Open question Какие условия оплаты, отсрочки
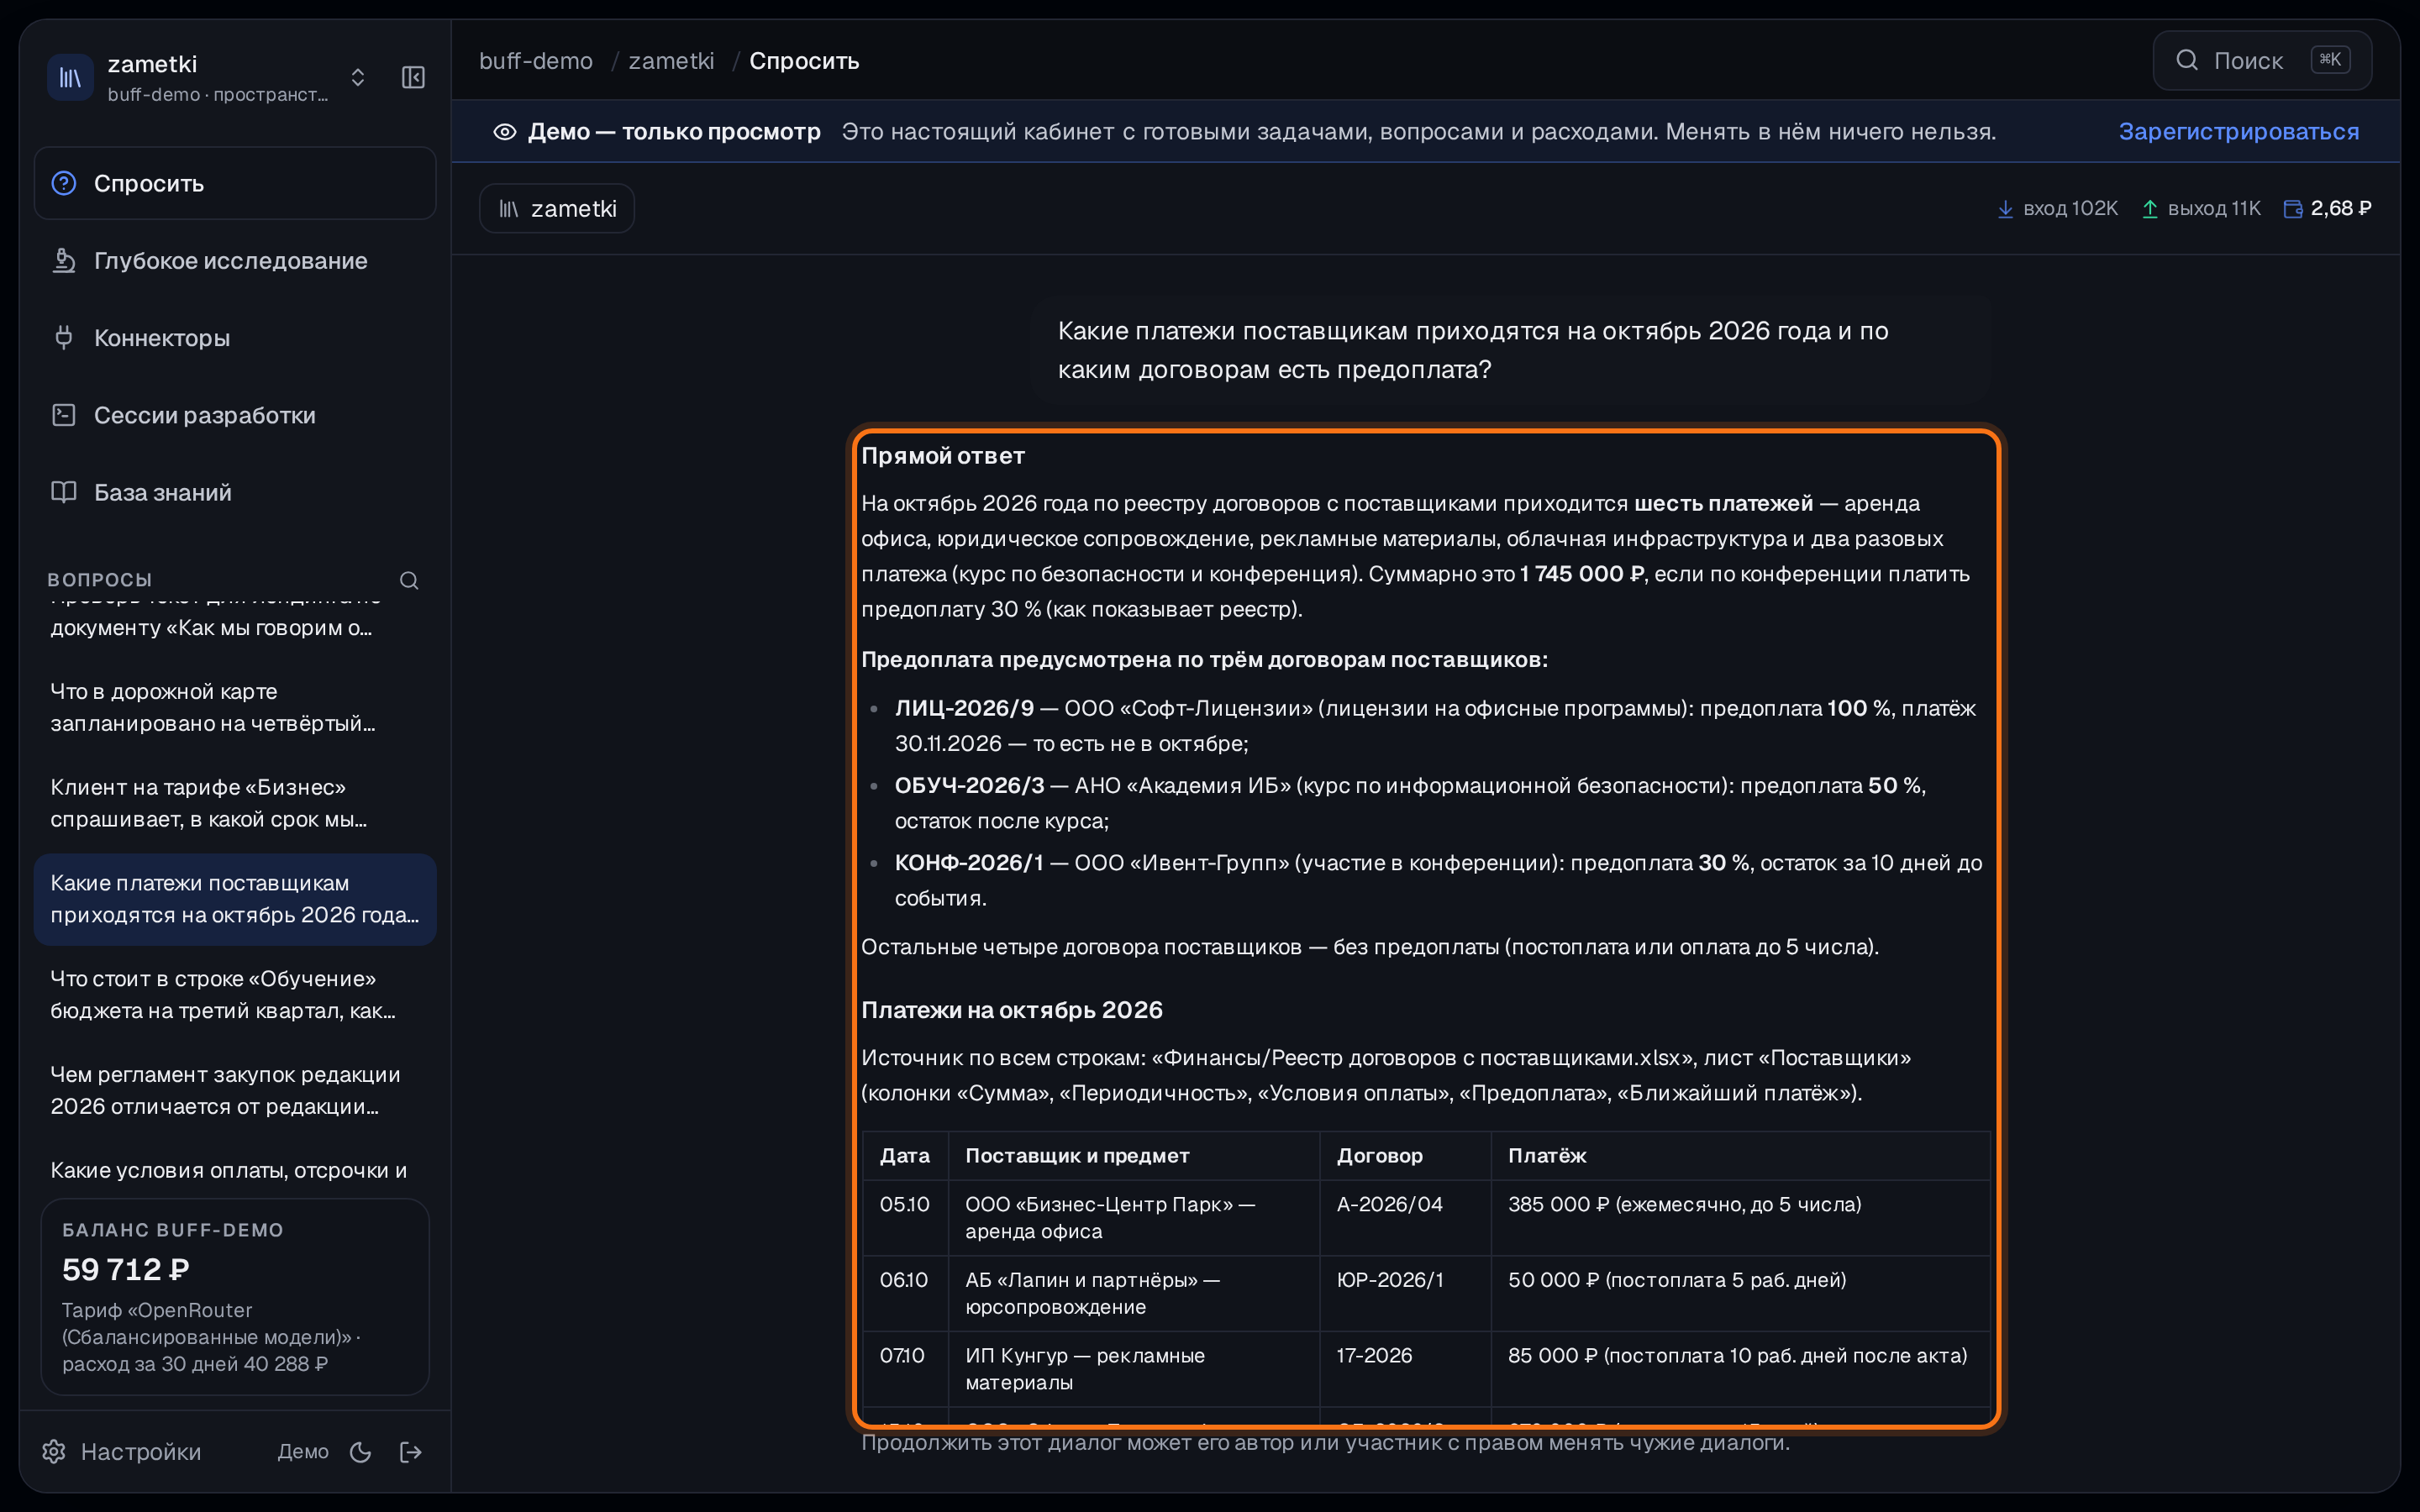This screenshot has width=2420, height=1512. point(235,1169)
